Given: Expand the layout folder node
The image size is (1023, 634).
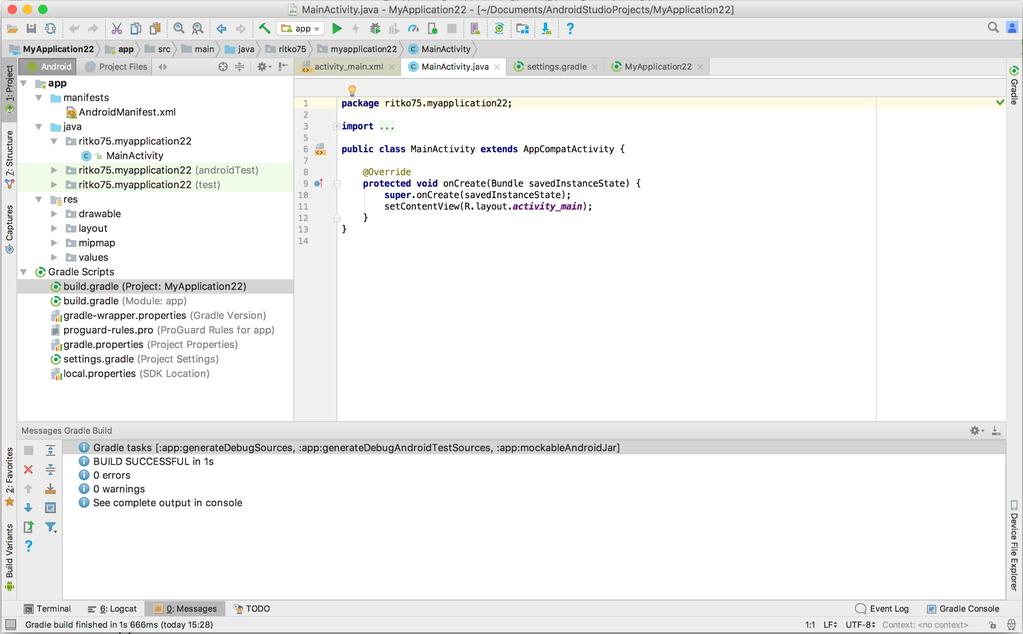Looking at the screenshot, I should tap(54, 228).
